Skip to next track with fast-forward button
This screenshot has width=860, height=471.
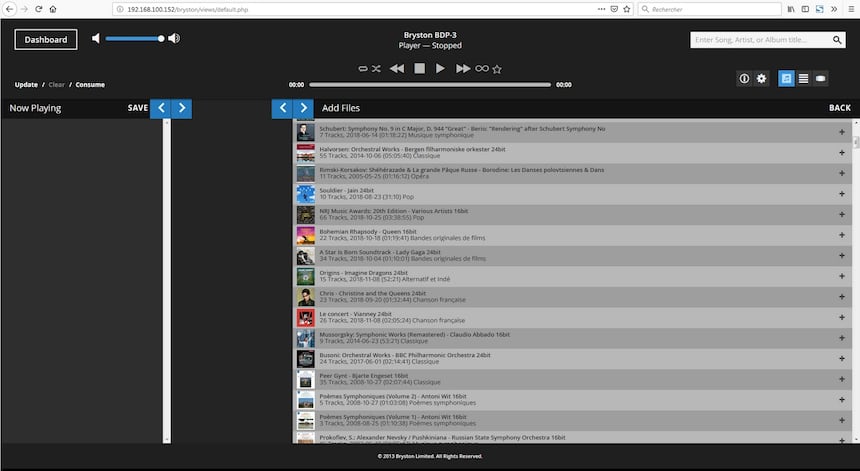[463, 69]
